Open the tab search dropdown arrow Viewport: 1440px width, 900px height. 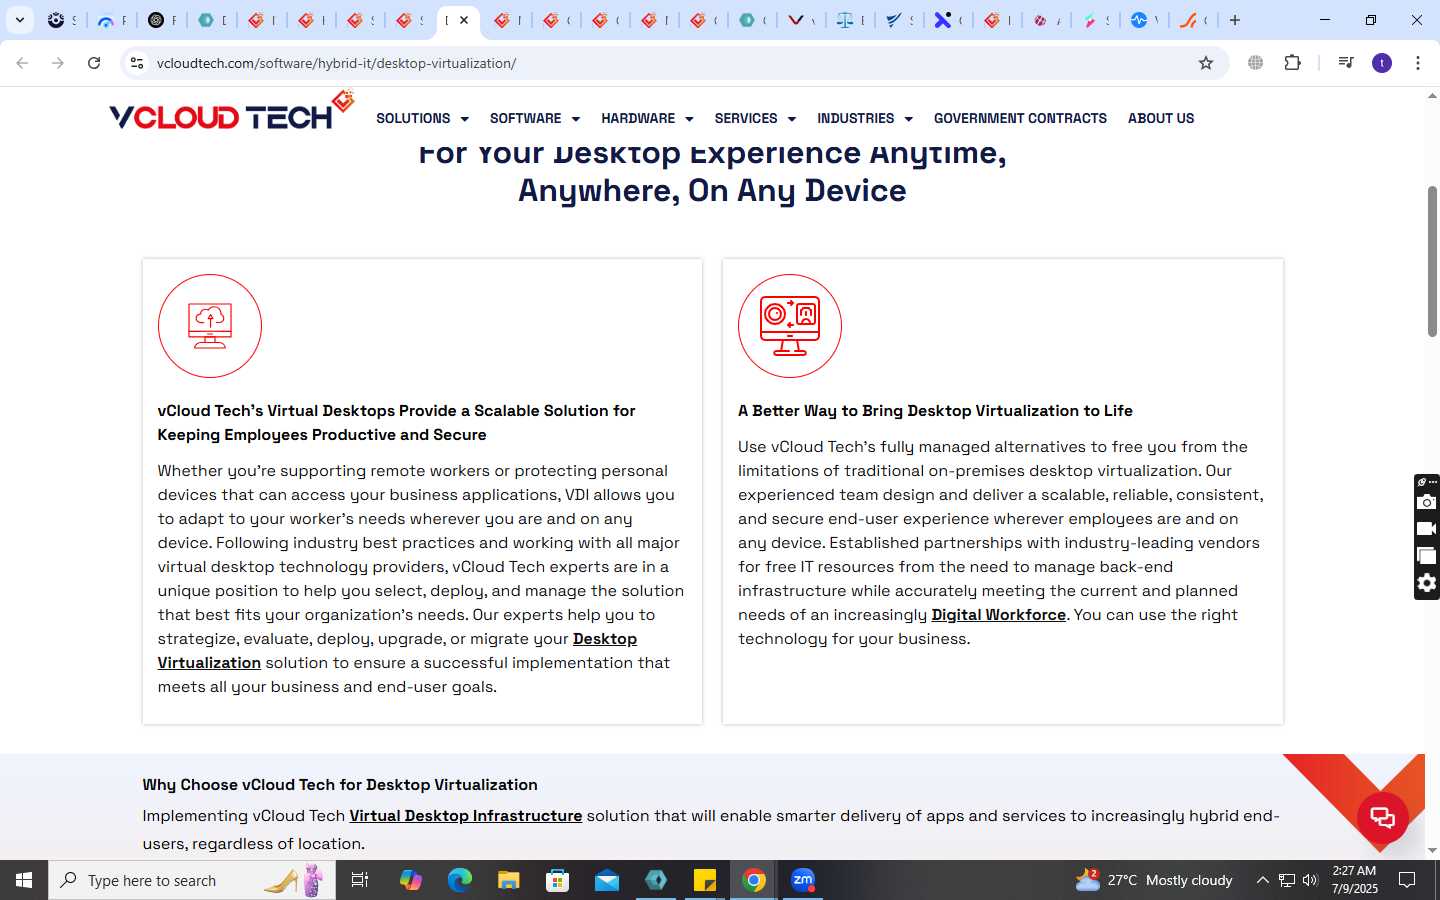pyautogui.click(x=19, y=20)
